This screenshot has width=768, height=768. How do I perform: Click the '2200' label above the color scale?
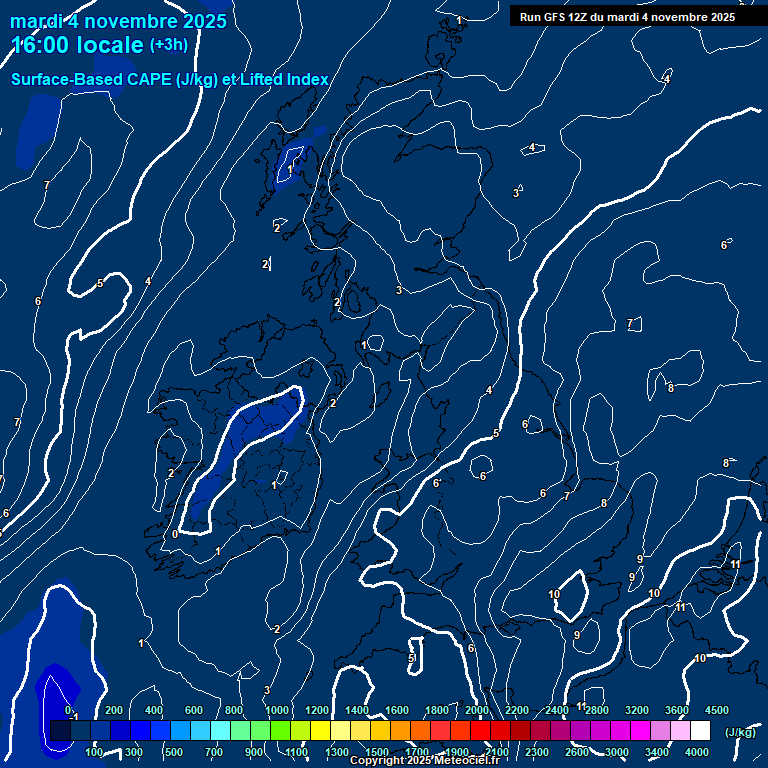coord(517,710)
